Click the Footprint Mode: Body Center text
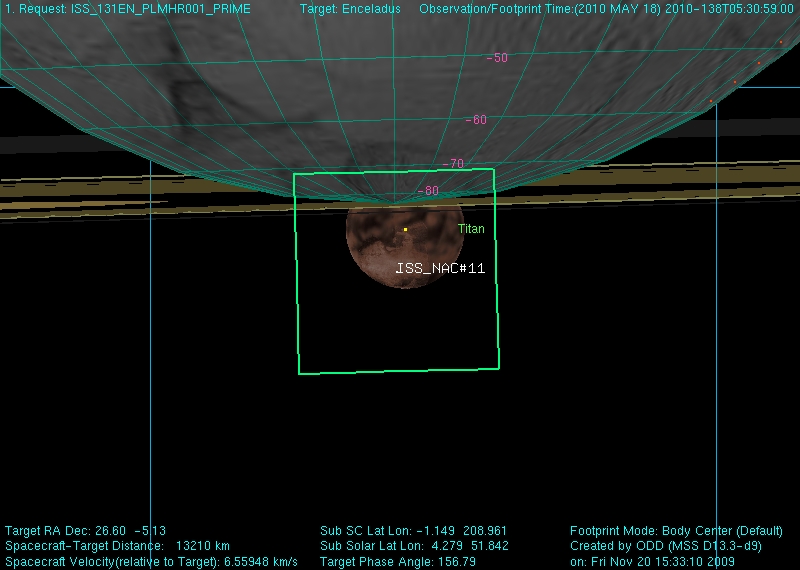 click(x=676, y=531)
